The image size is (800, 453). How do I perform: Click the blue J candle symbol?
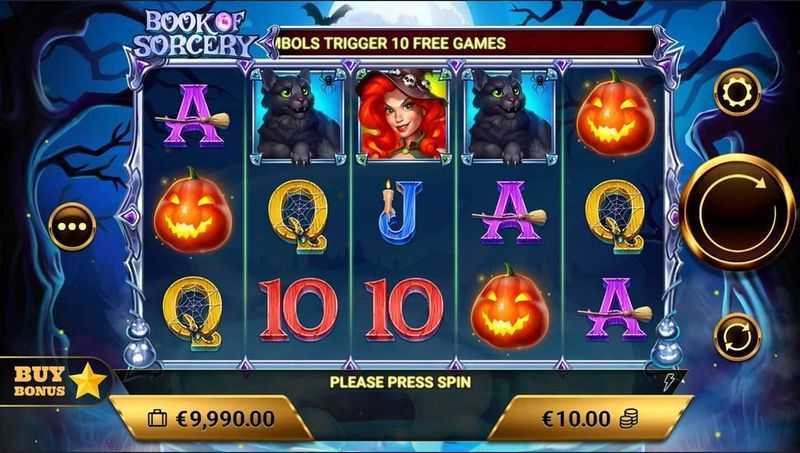[402, 212]
